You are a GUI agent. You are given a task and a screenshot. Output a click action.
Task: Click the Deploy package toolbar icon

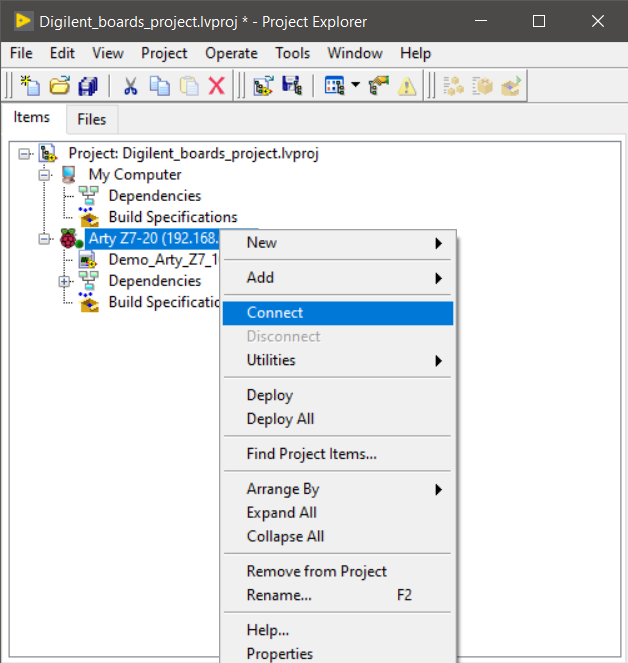[482, 86]
